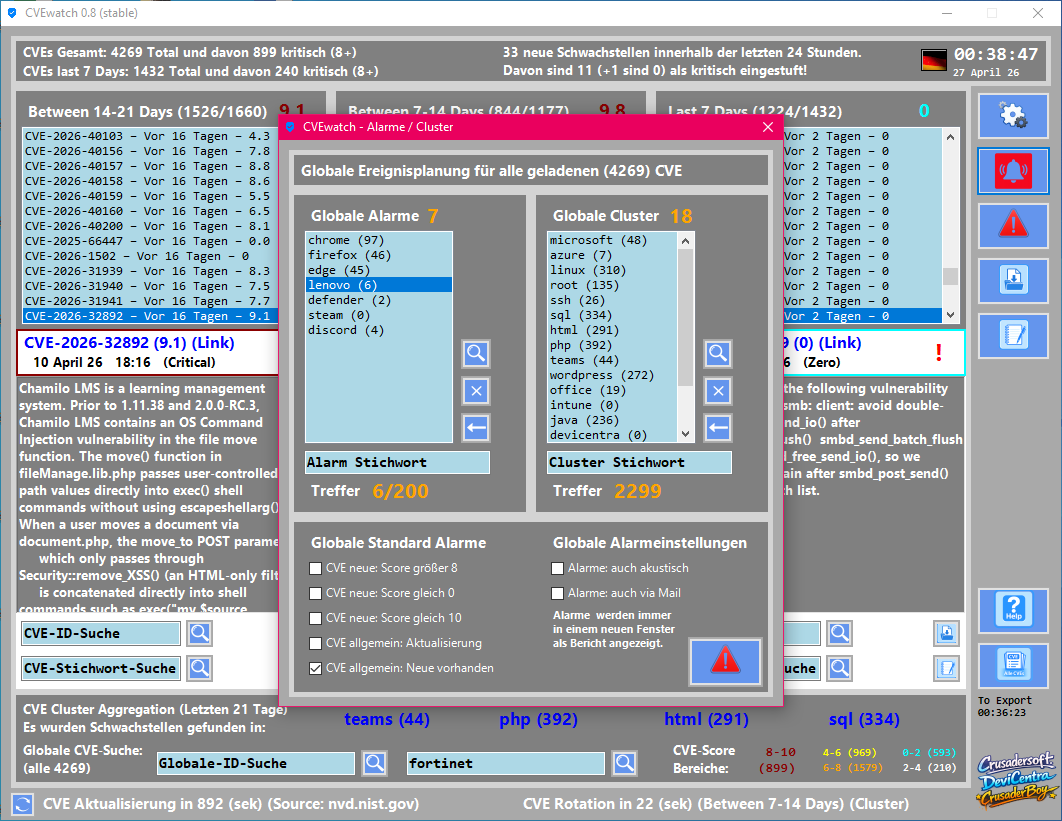Click the html (291) cluster link

pyautogui.click(x=706, y=719)
